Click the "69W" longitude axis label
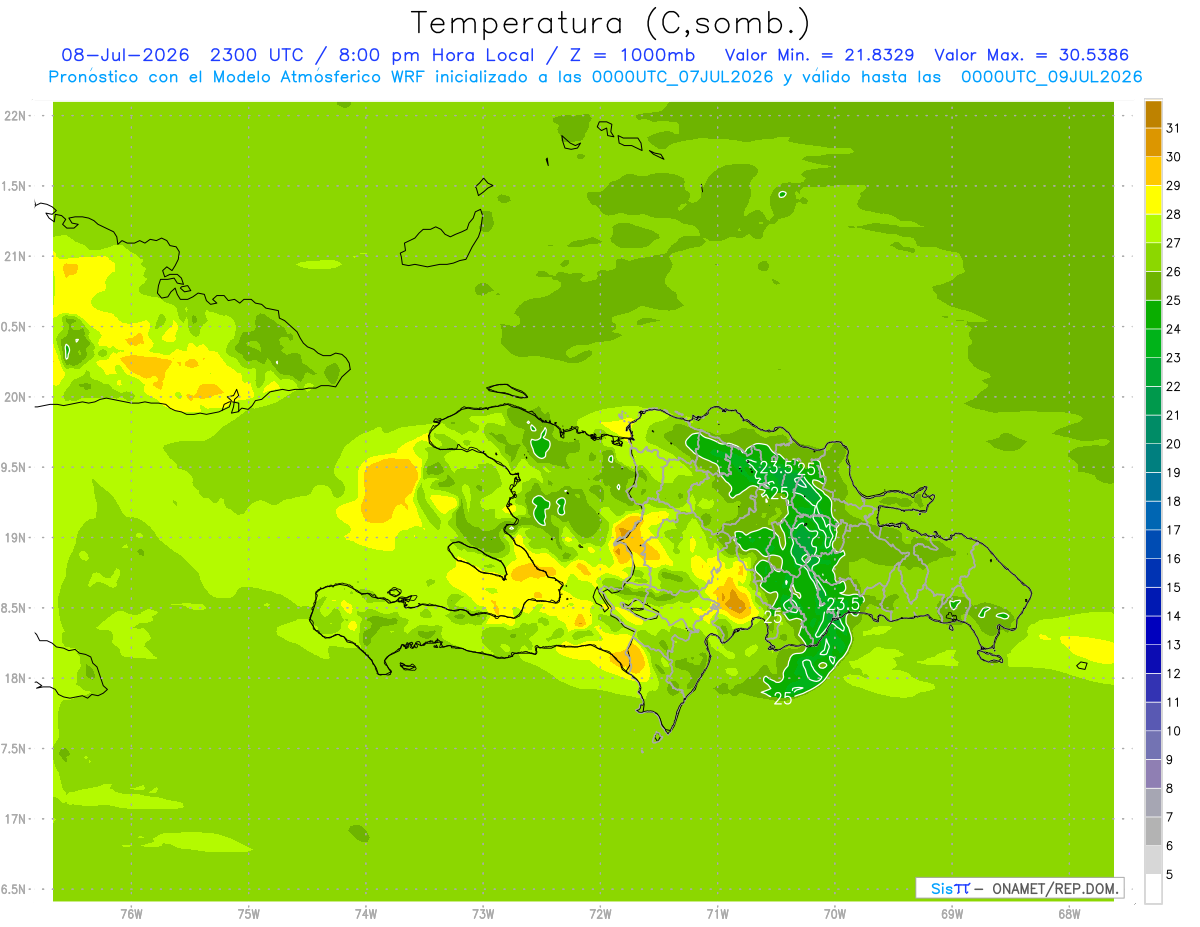 [952, 913]
